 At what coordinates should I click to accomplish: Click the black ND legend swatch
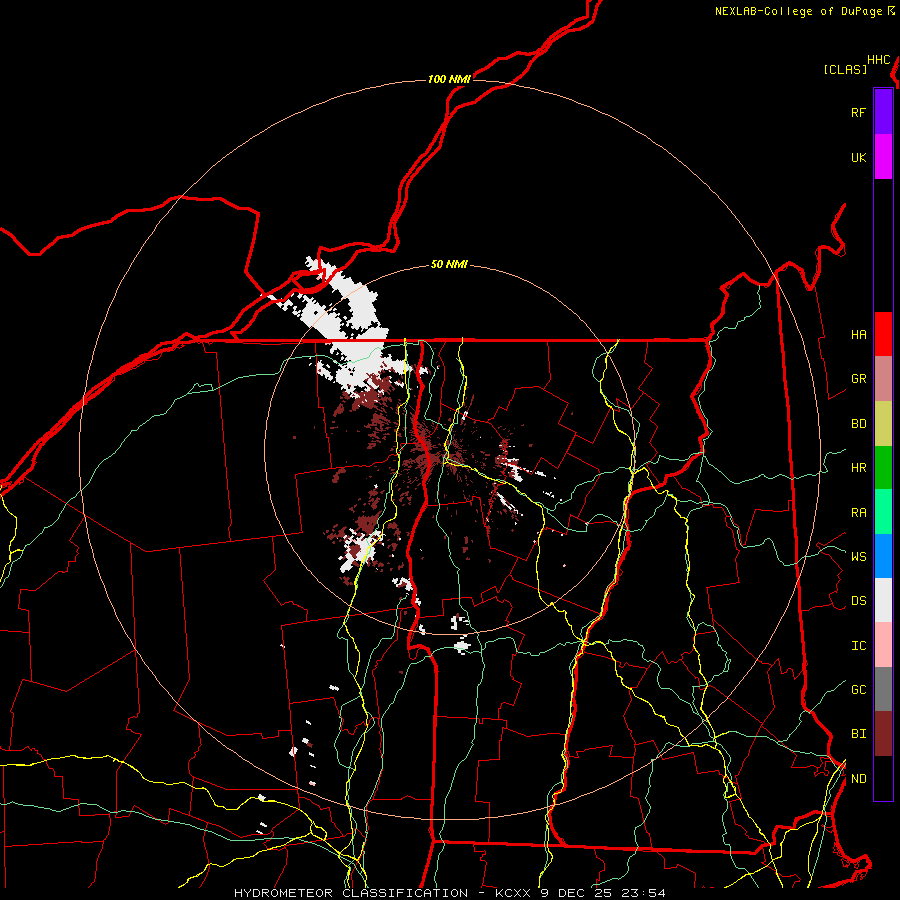tap(883, 778)
